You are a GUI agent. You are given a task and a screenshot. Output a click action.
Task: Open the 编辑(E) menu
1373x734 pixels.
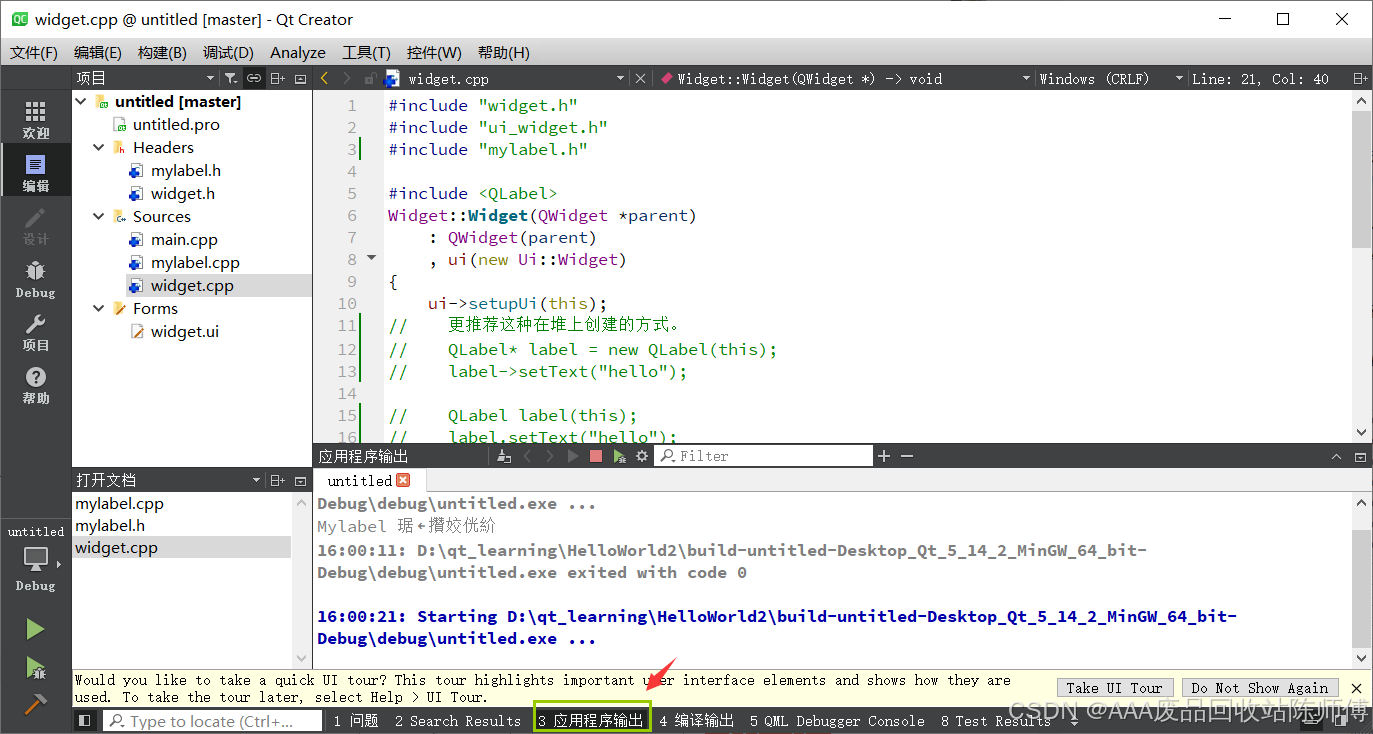coord(98,52)
